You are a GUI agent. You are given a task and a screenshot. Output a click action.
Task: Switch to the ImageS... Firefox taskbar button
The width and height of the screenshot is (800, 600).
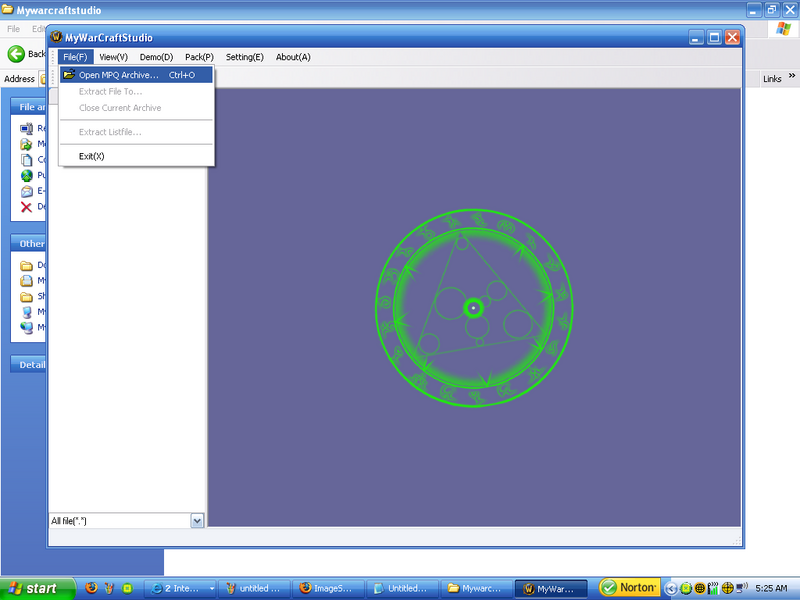tap(327, 588)
